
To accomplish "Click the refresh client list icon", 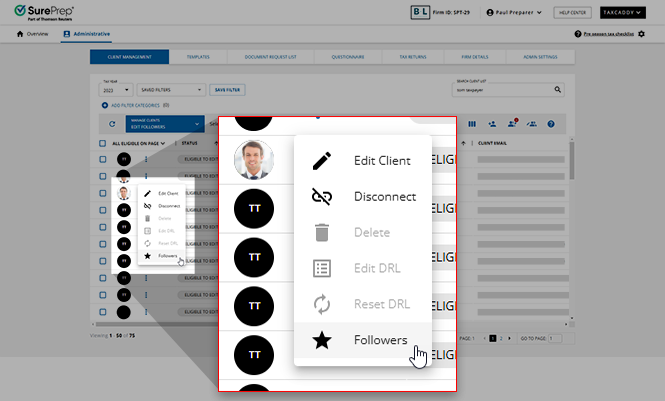I will pos(112,124).
